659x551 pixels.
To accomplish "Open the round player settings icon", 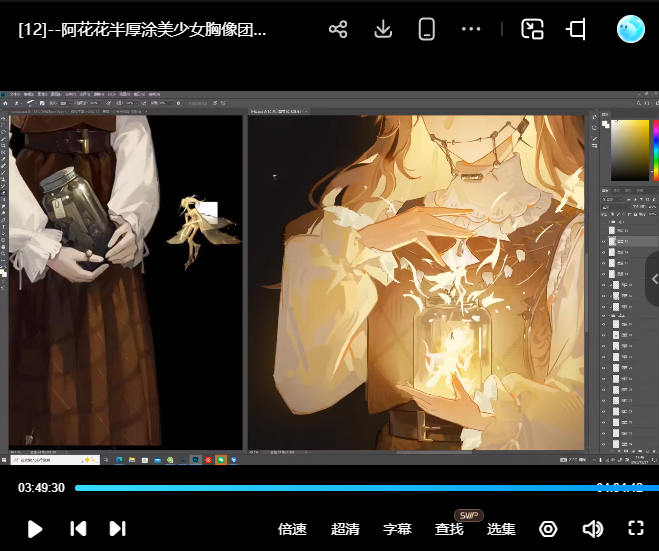I will pos(548,529).
